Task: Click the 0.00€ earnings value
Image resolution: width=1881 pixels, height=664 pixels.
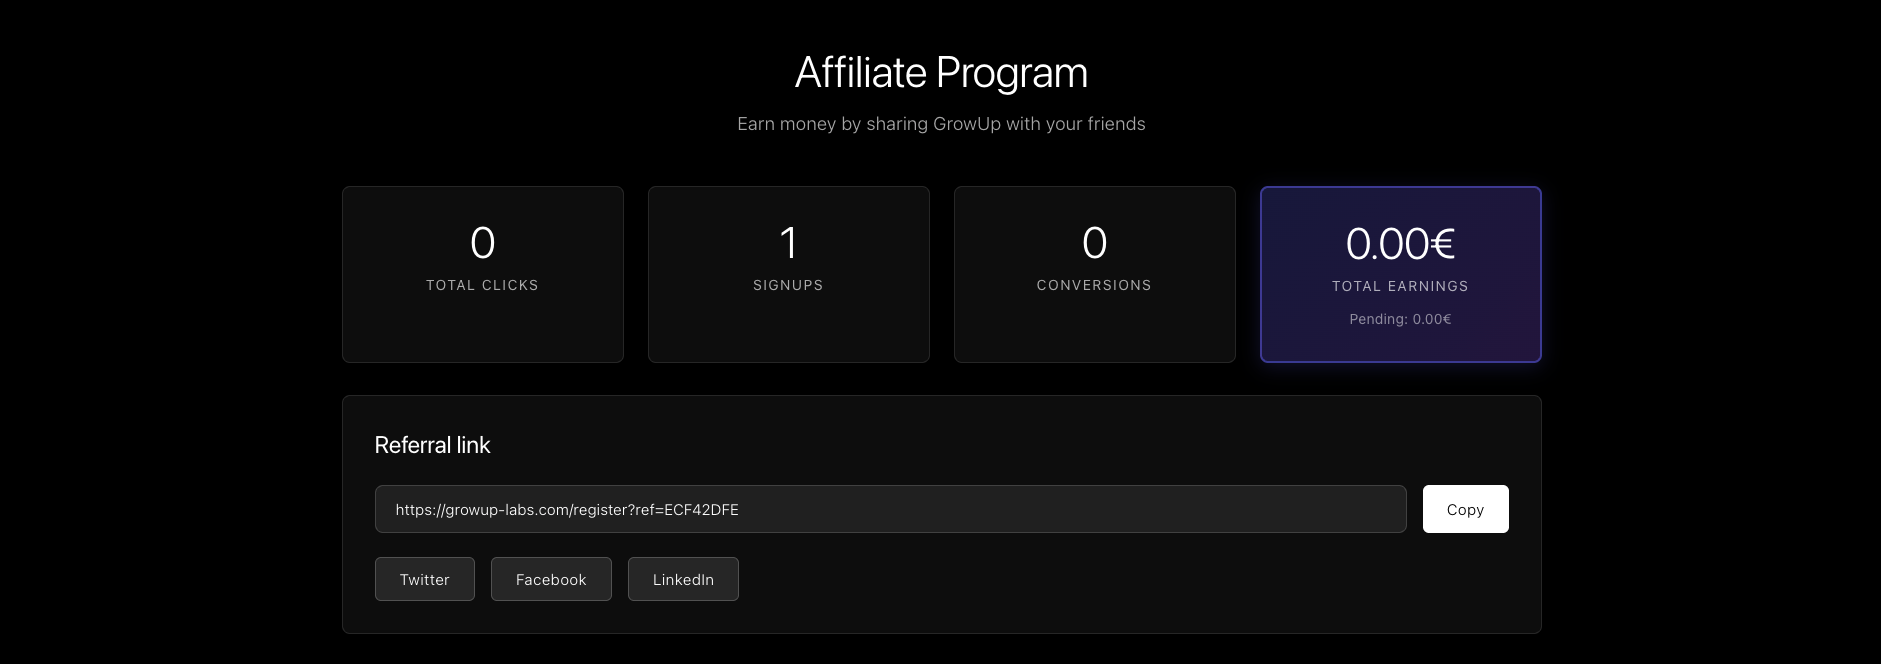Action: click(x=1400, y=242)
